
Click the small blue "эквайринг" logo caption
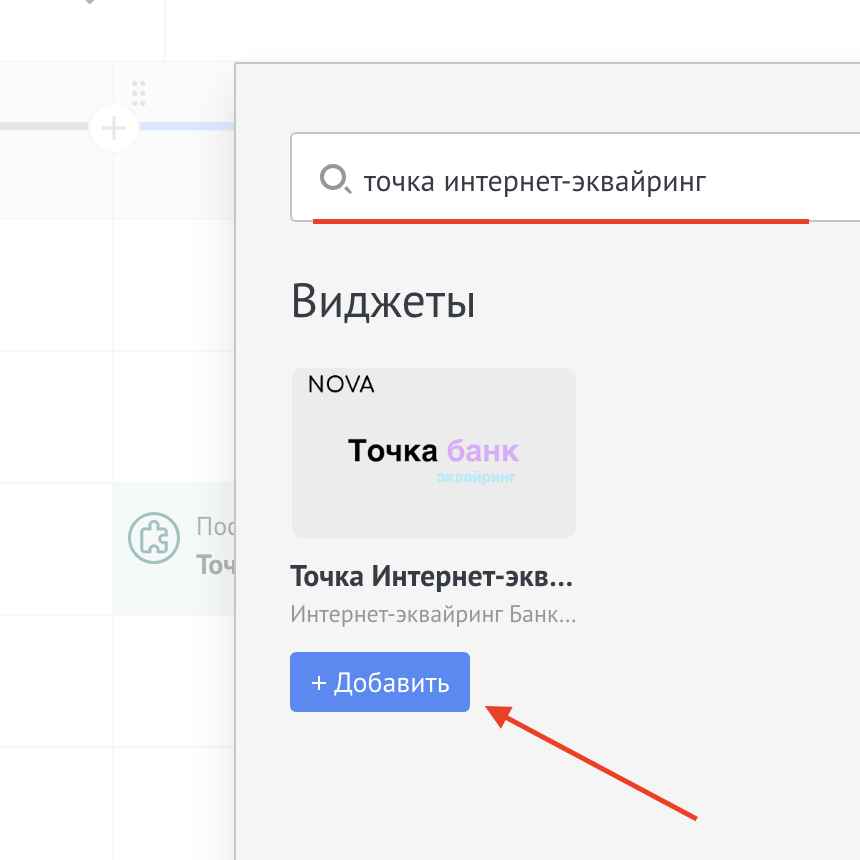click(x=476, y=478)
